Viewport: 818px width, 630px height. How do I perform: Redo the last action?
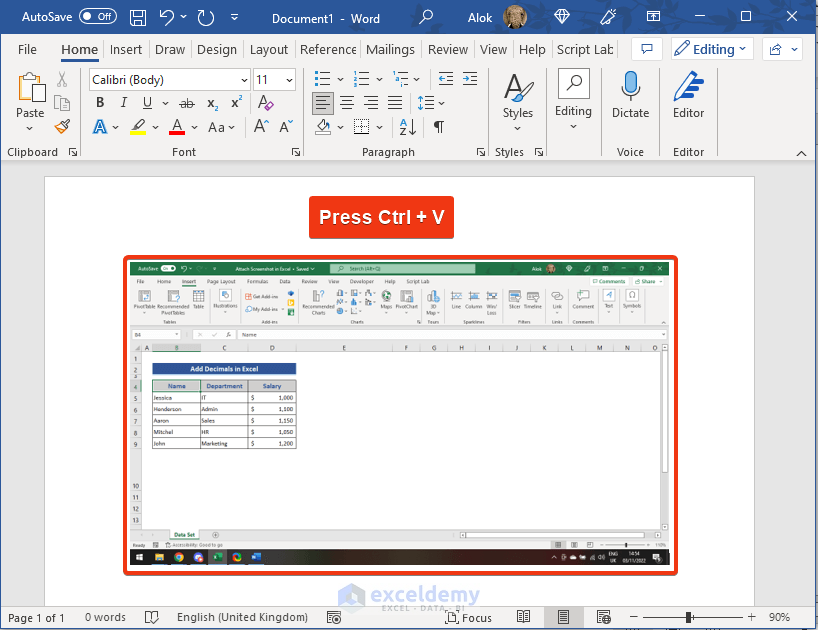coord(206,18)
